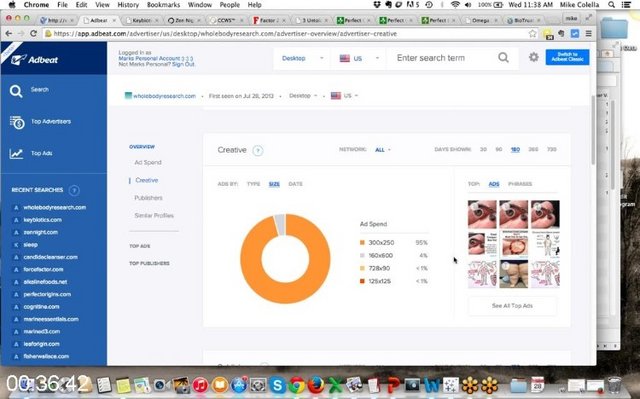Open the Chrome View menu
This screenshot has width=640, height=399.
[102, 5]
